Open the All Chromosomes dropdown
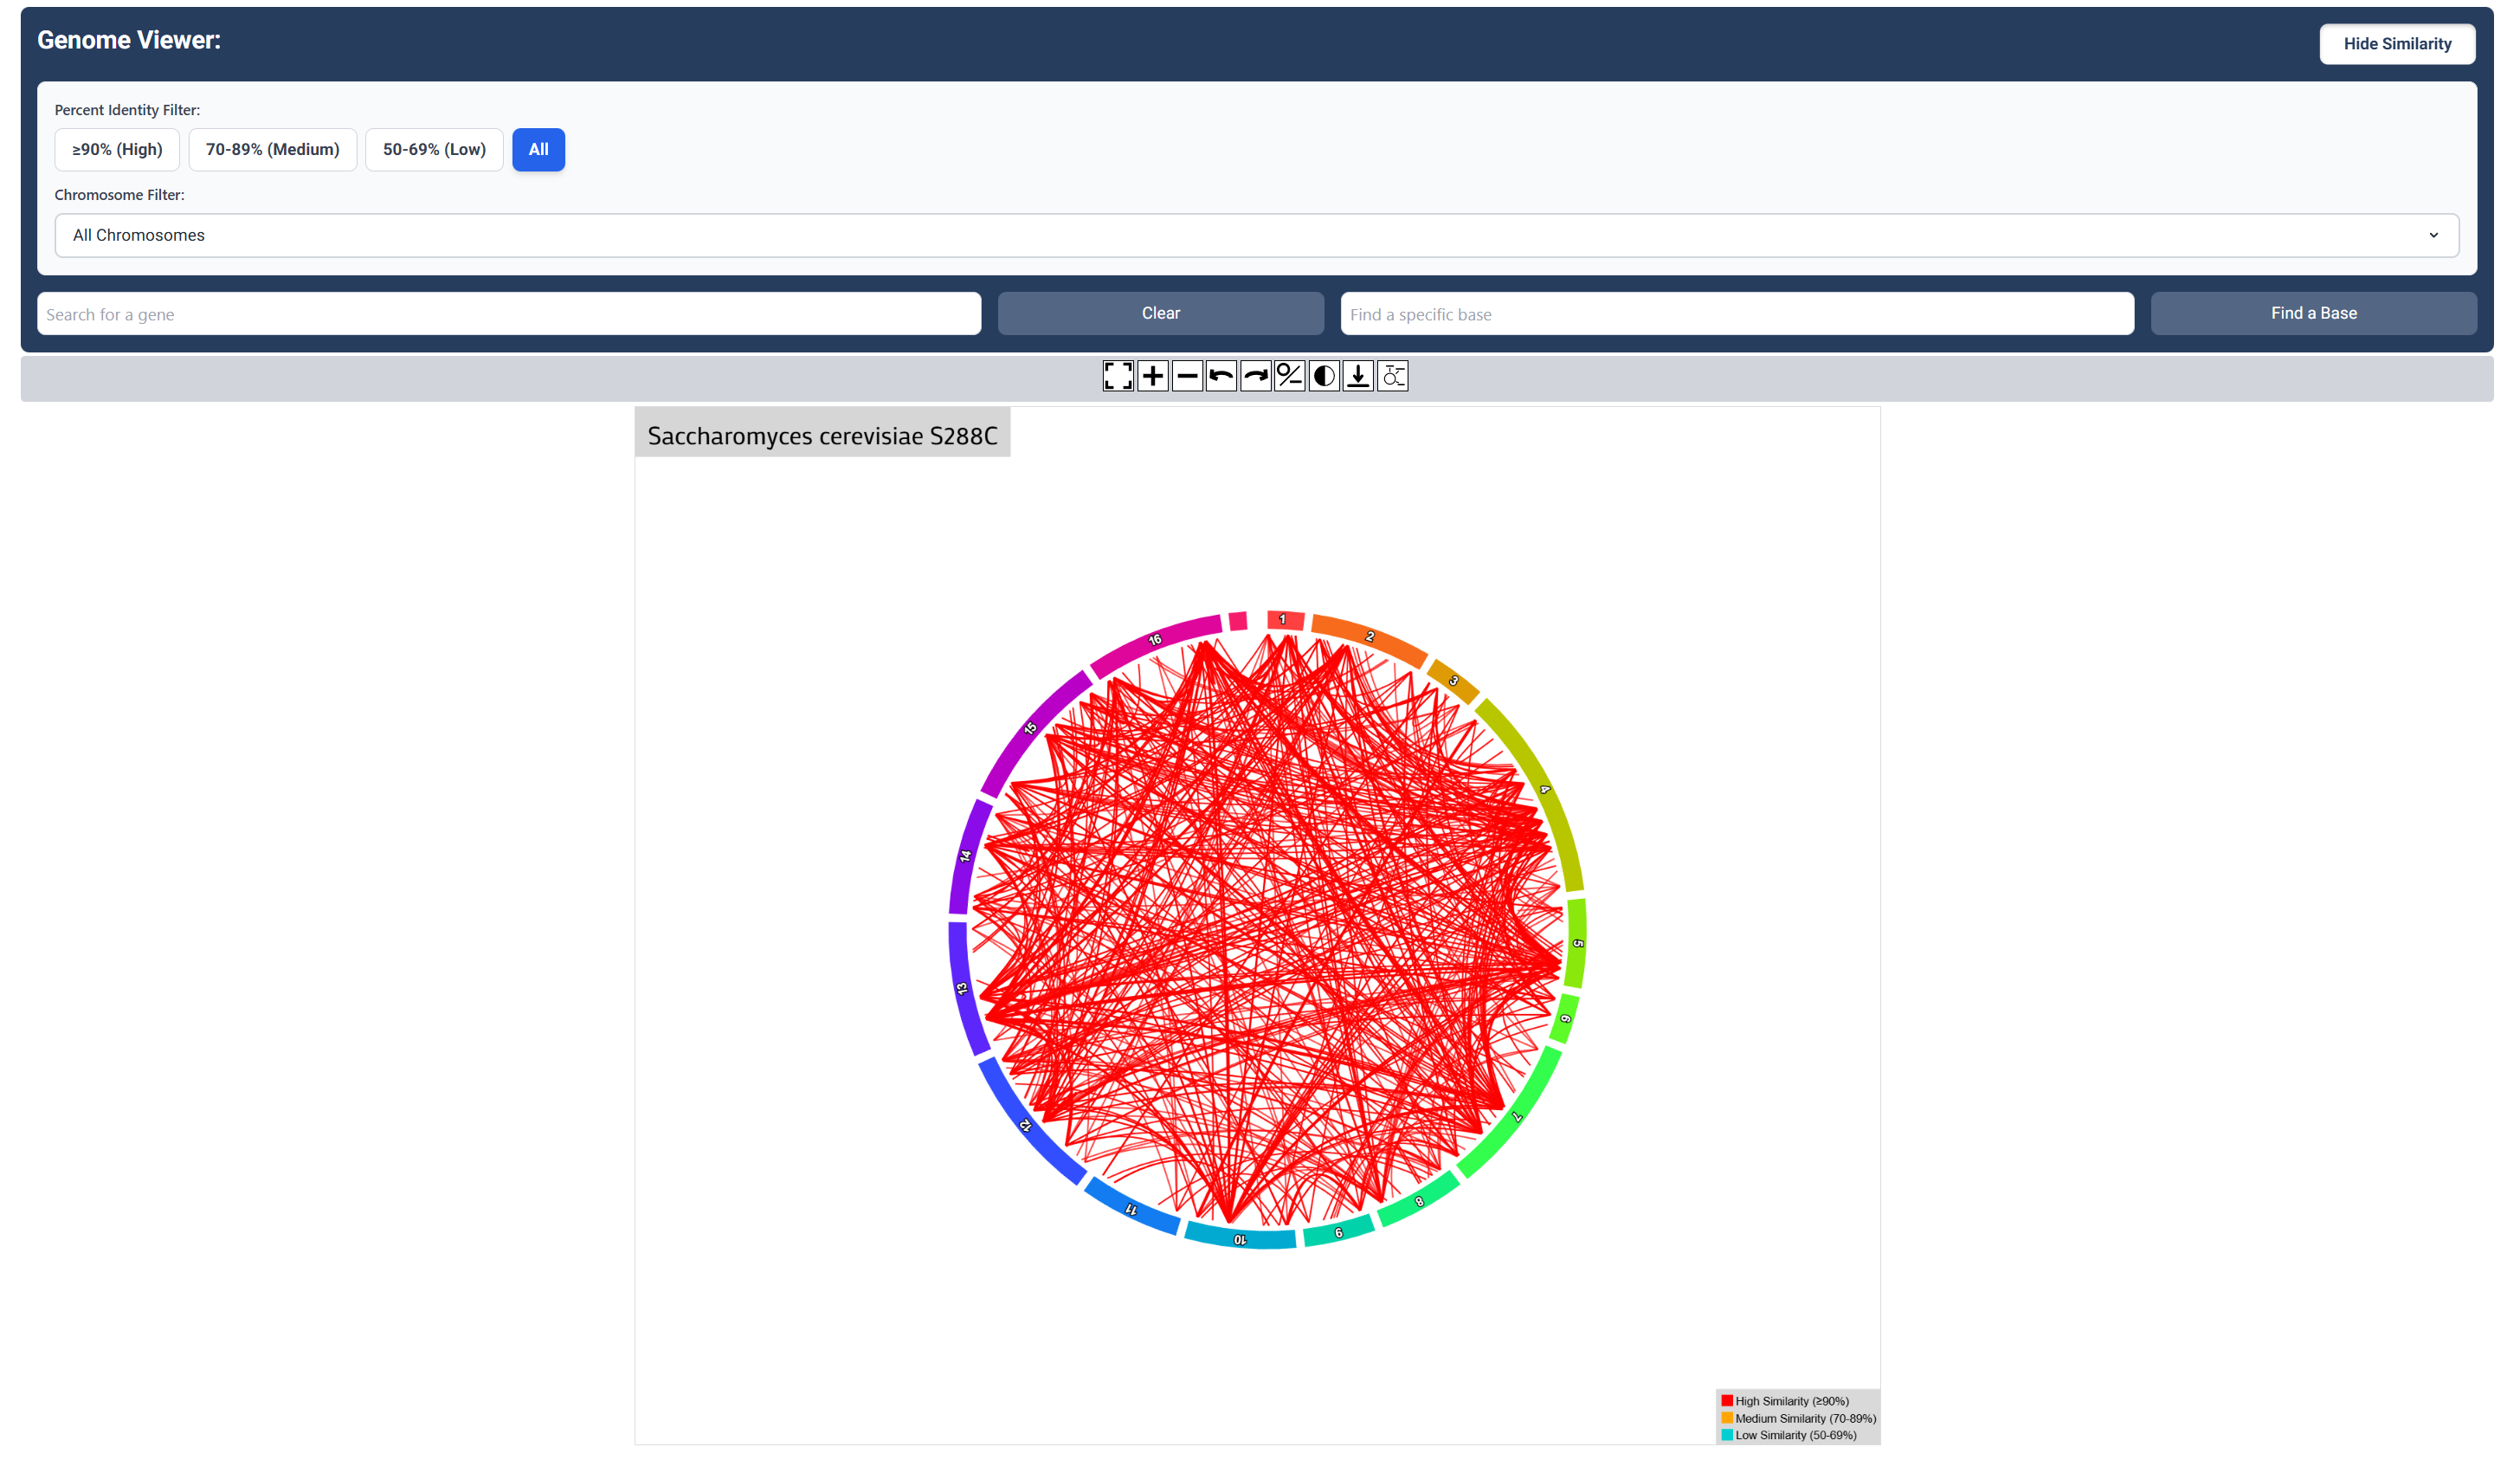2520x1460 pixels. [1256, 235]
